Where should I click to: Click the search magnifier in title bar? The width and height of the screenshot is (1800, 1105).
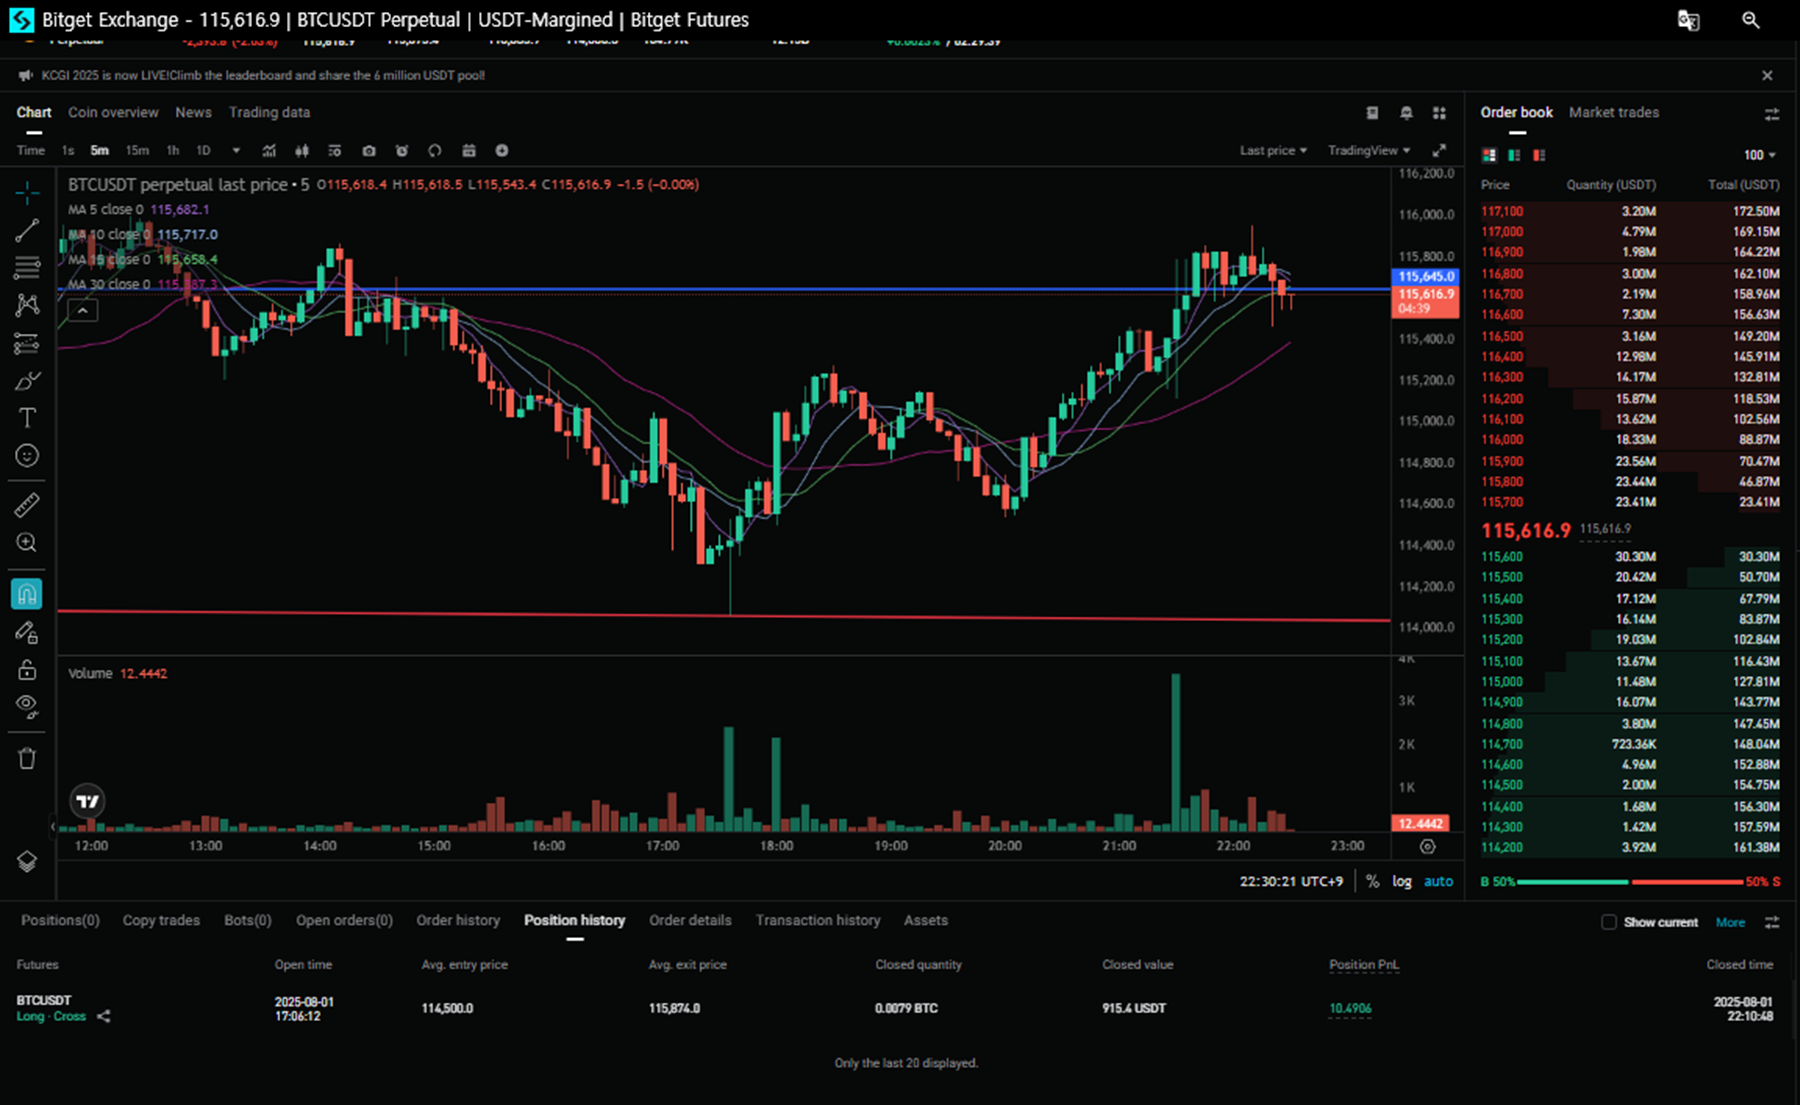(1750, 20)
